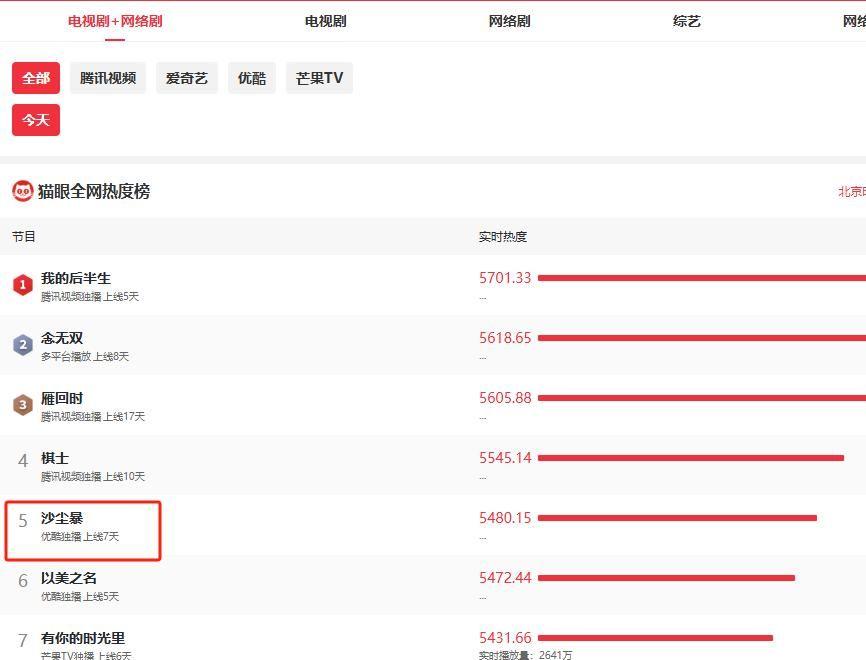The width and height of the screenshot is (866, 660).
Task: Click heat value 5431.66
Action: point(505,637)
